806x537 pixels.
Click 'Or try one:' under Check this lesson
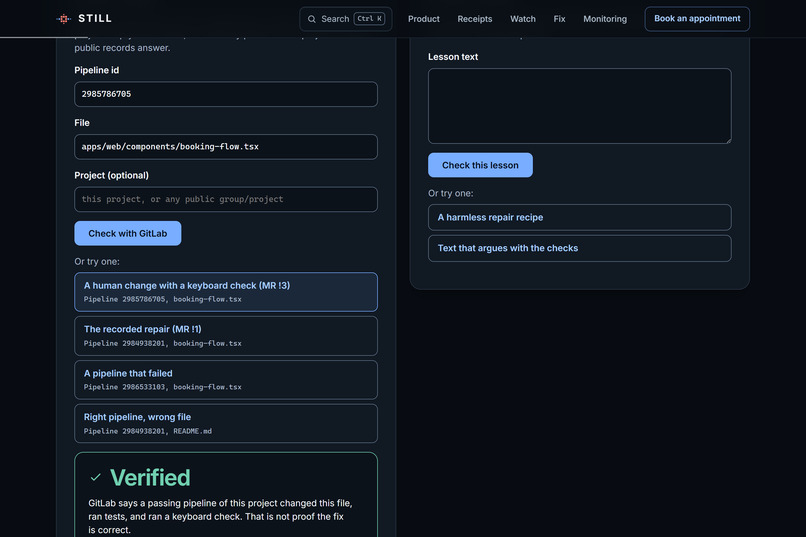(451, 193)
